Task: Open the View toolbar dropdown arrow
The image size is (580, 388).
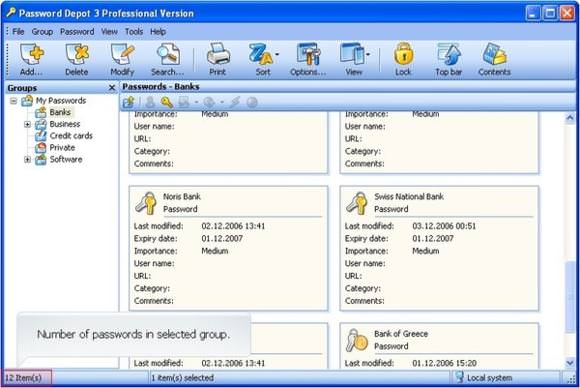Action: click(x=368, y=54)
